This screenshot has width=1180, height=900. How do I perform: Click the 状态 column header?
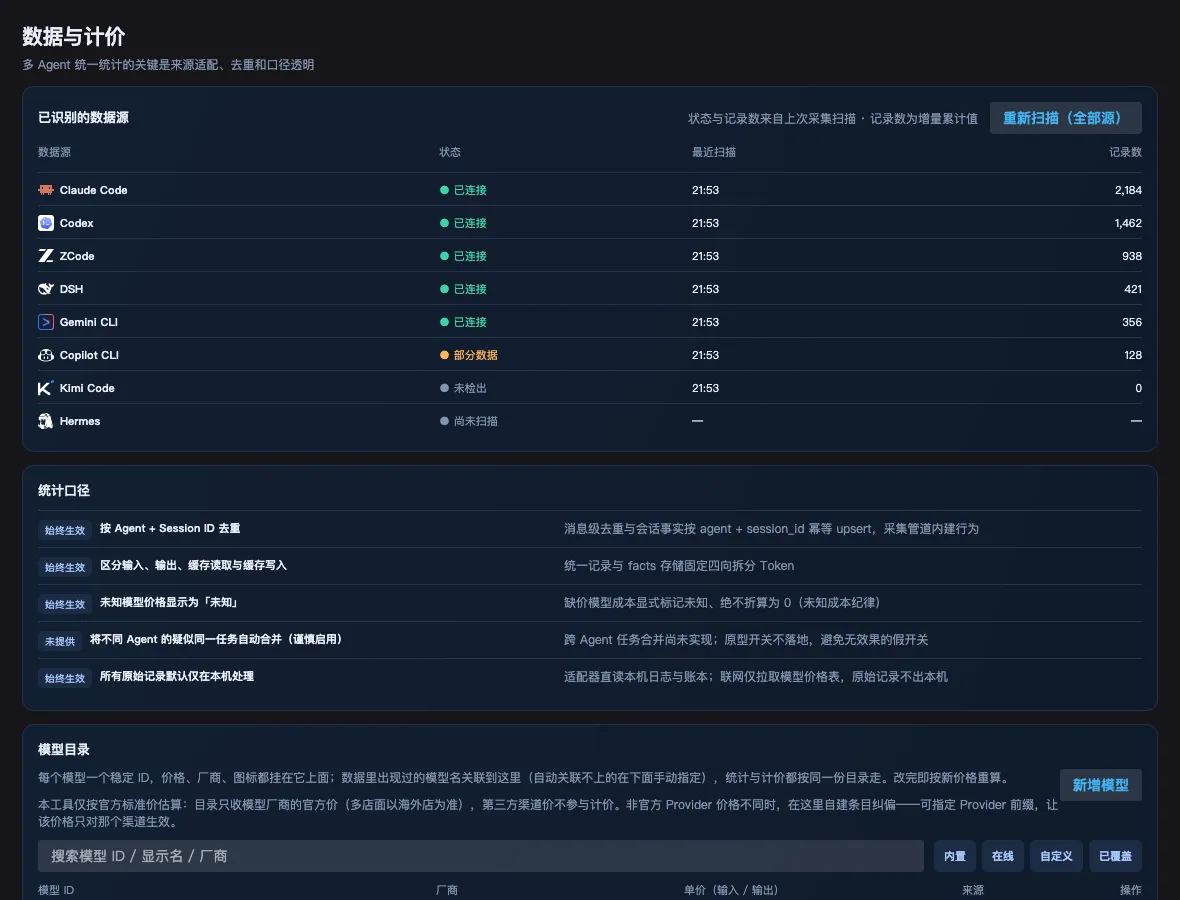450,152
